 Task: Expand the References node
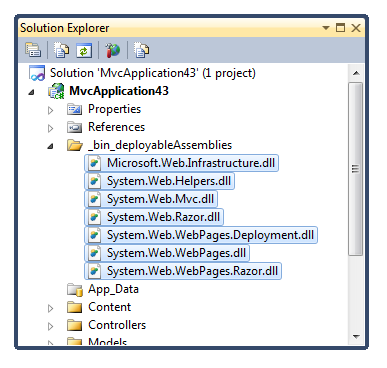click(x=51, y=128)
